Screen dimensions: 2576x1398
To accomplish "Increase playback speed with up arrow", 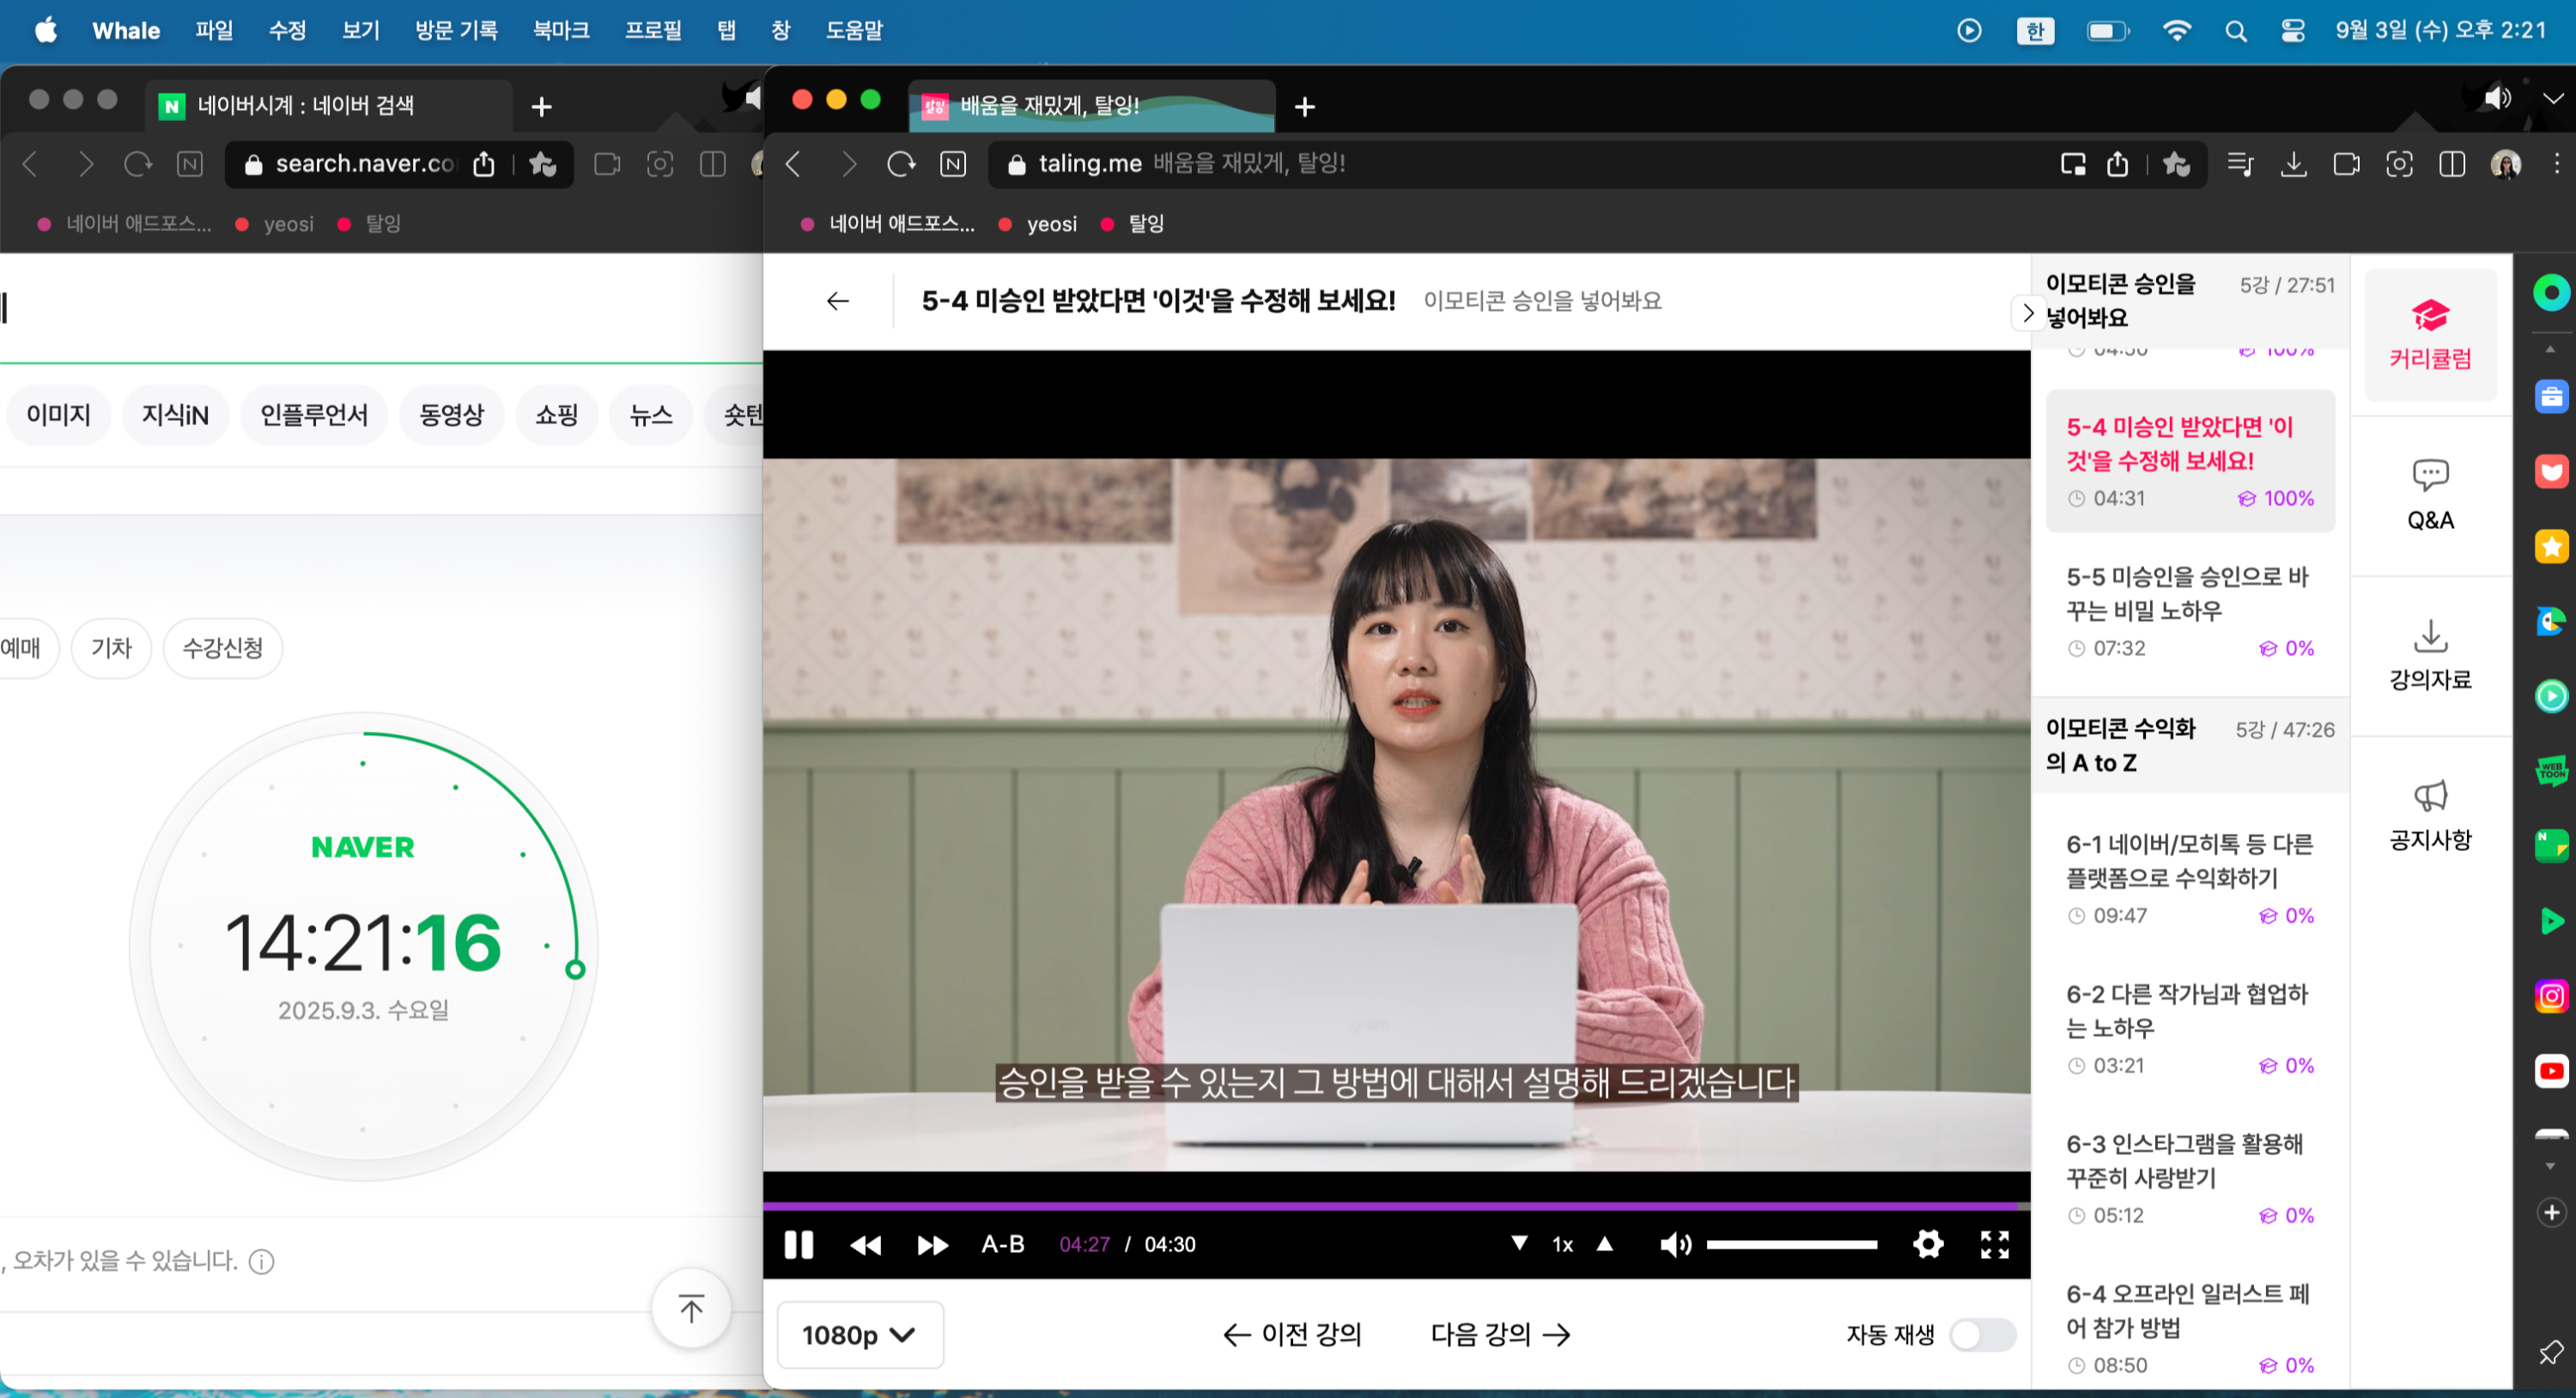I will [1604, 1243].
